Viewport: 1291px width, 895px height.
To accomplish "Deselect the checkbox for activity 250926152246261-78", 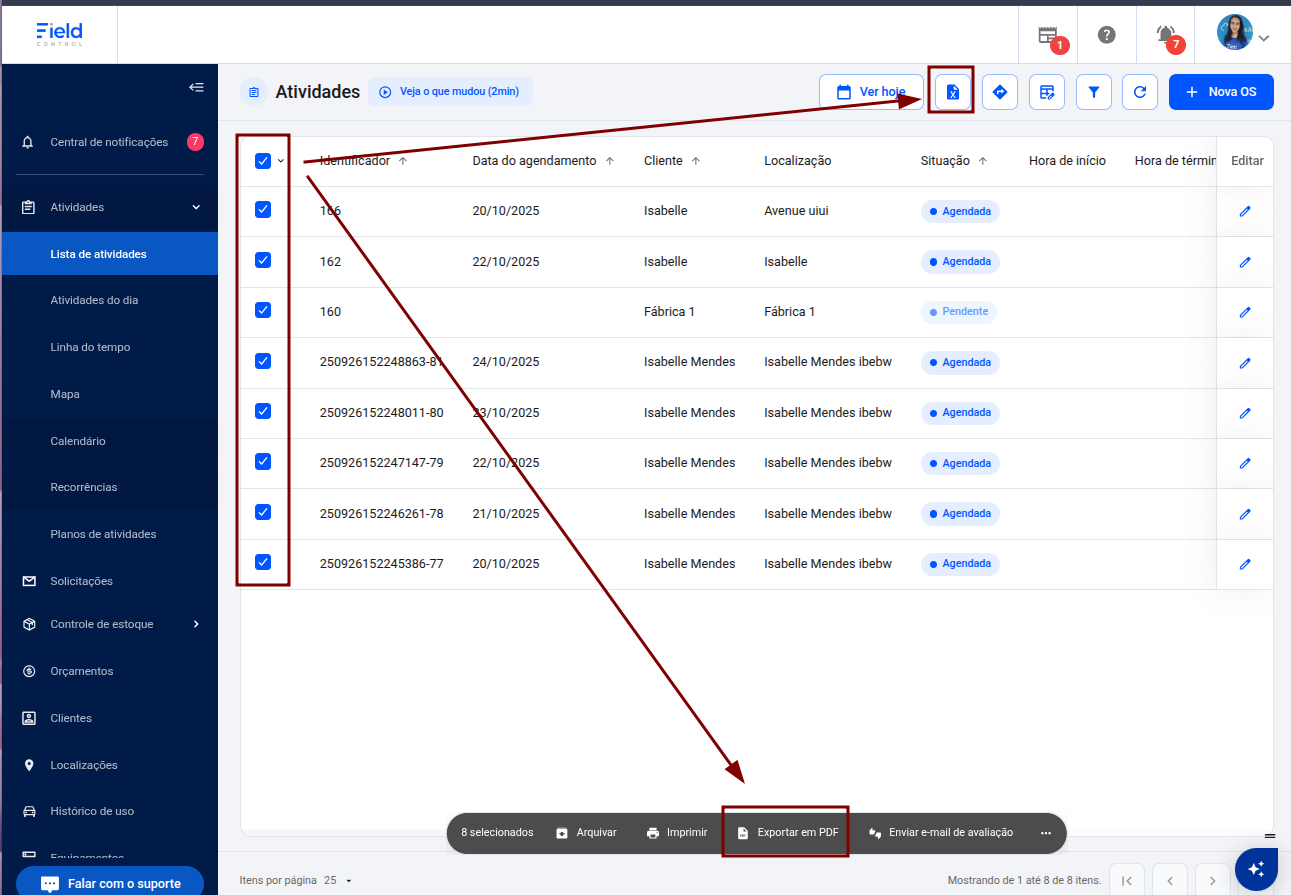I will pos(263,512).
